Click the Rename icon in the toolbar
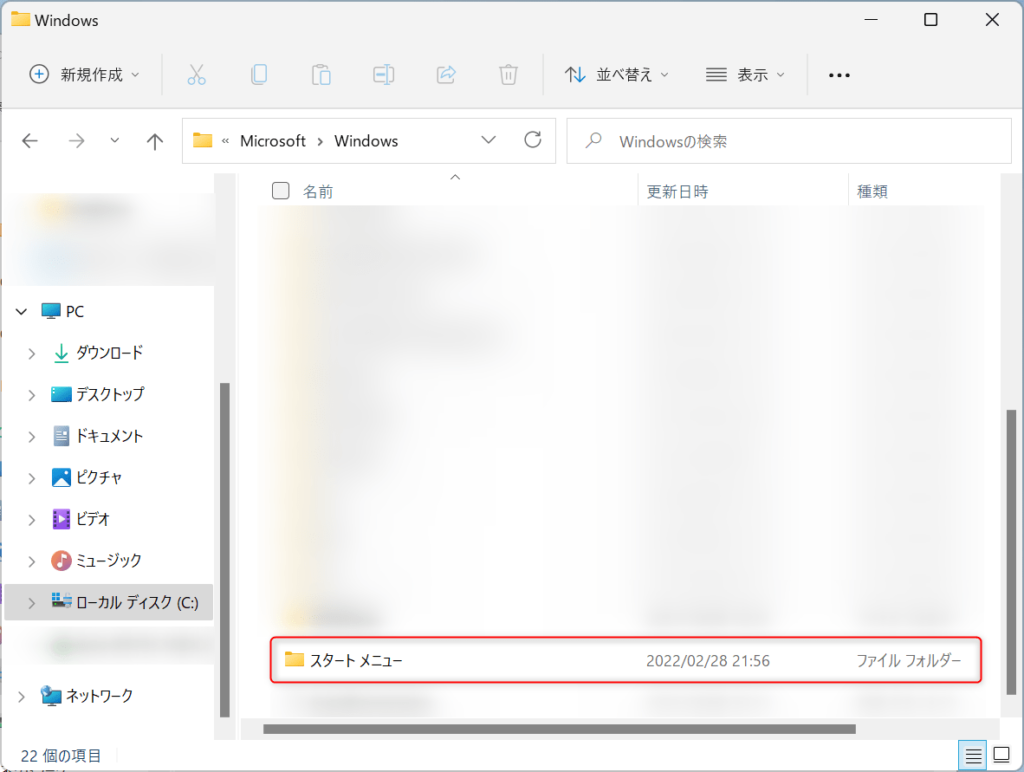The width and height of the screenshot is (1024, 772). pos(383,74)
